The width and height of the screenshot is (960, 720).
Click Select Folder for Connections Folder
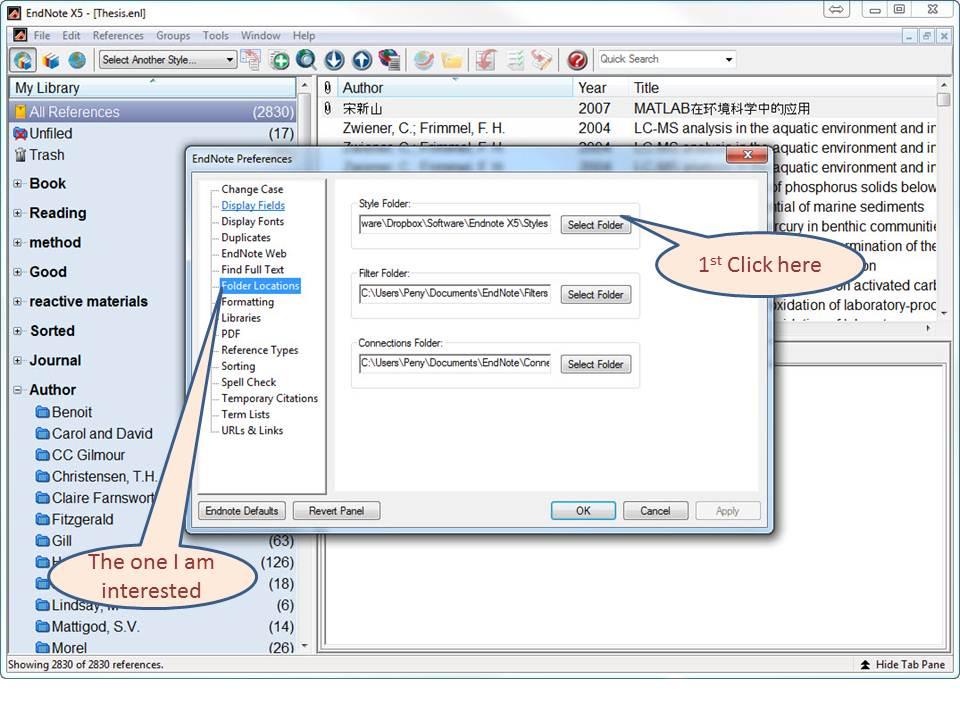click(595, 364)
